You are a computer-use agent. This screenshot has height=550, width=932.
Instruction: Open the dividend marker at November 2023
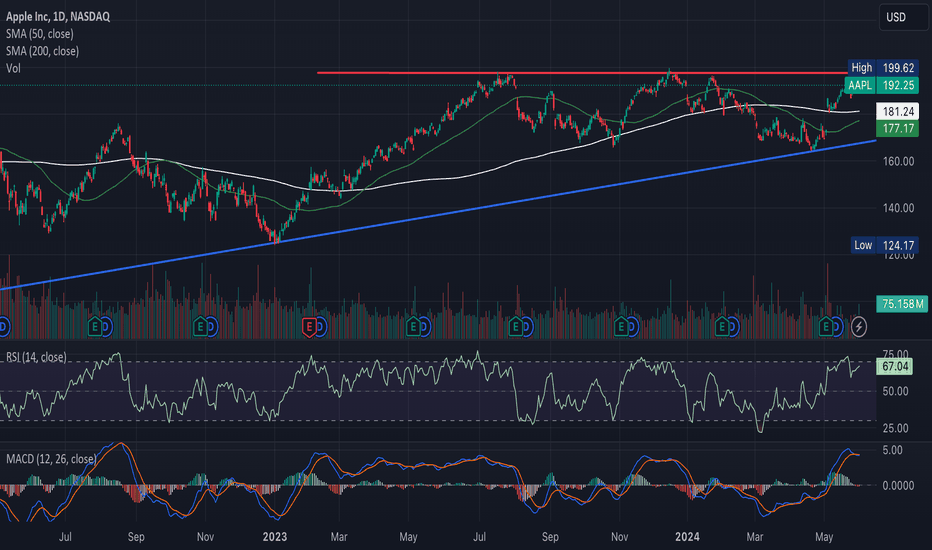632,326
